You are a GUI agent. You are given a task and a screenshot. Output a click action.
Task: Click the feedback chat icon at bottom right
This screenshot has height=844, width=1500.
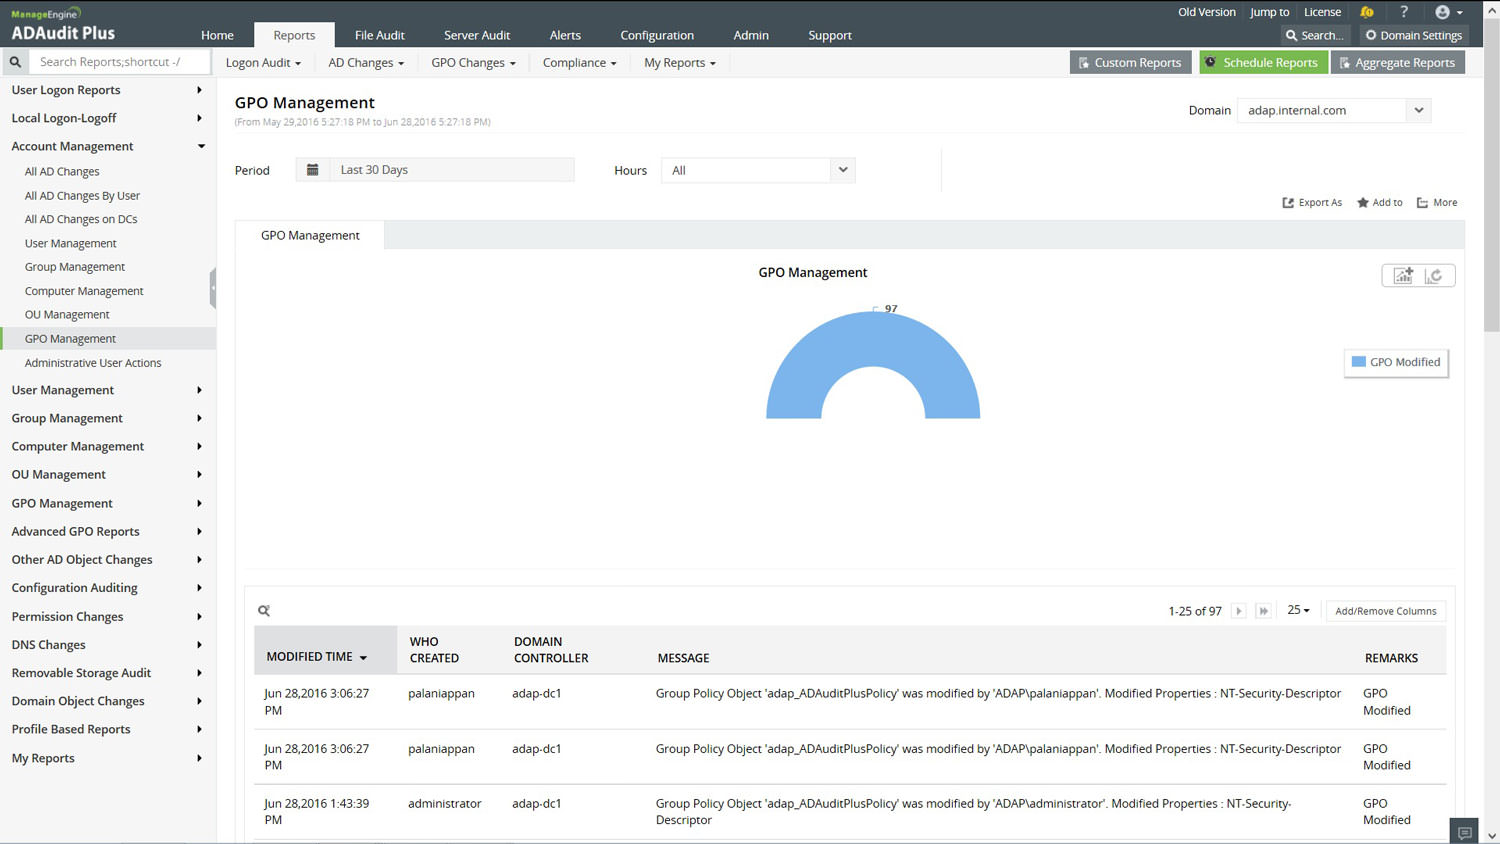[1464, 832]
